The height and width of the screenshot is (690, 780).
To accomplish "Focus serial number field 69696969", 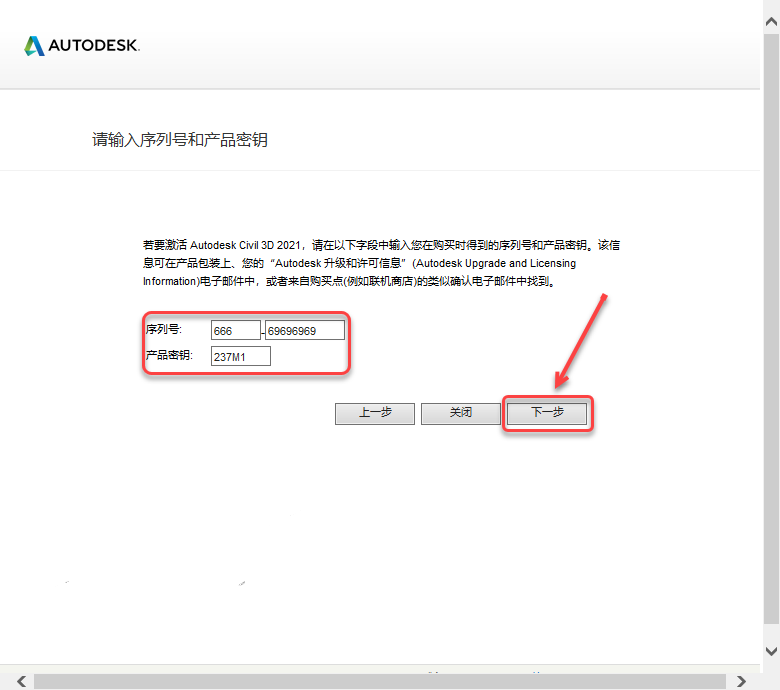I will [x=304, y=330].
